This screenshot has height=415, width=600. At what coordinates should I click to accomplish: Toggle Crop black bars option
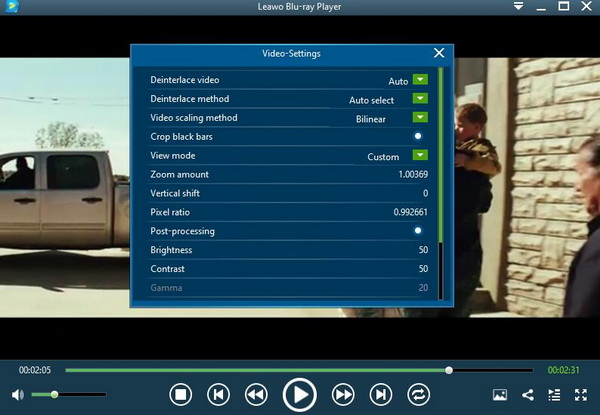418,136
